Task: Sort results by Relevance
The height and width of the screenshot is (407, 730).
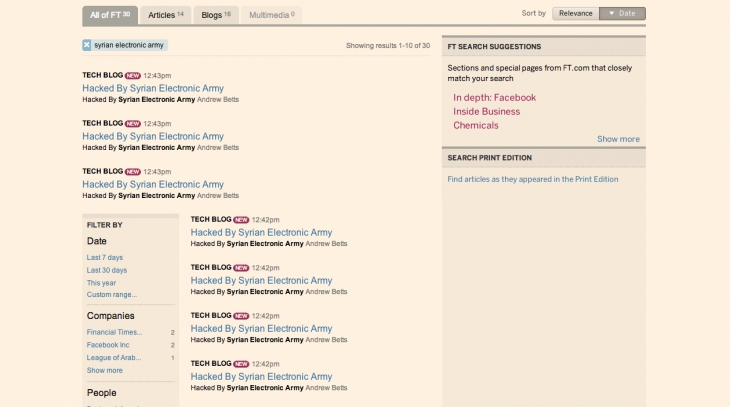Action: coord(575,14)
